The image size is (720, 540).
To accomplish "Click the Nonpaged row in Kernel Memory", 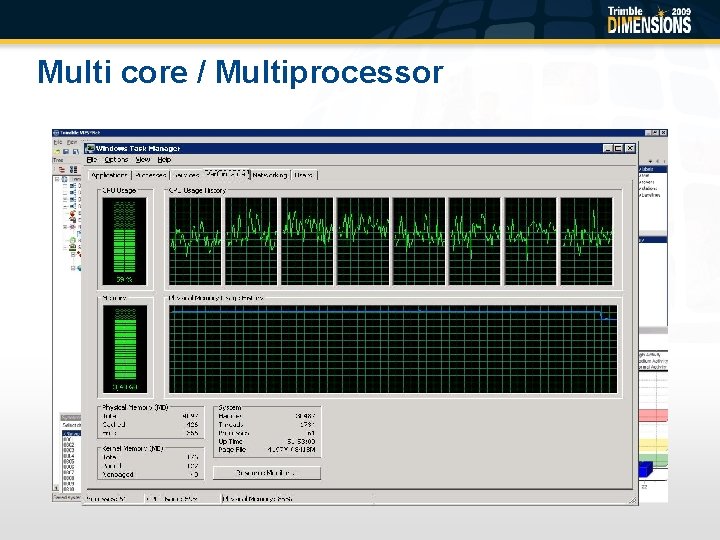I will [151, 474].
